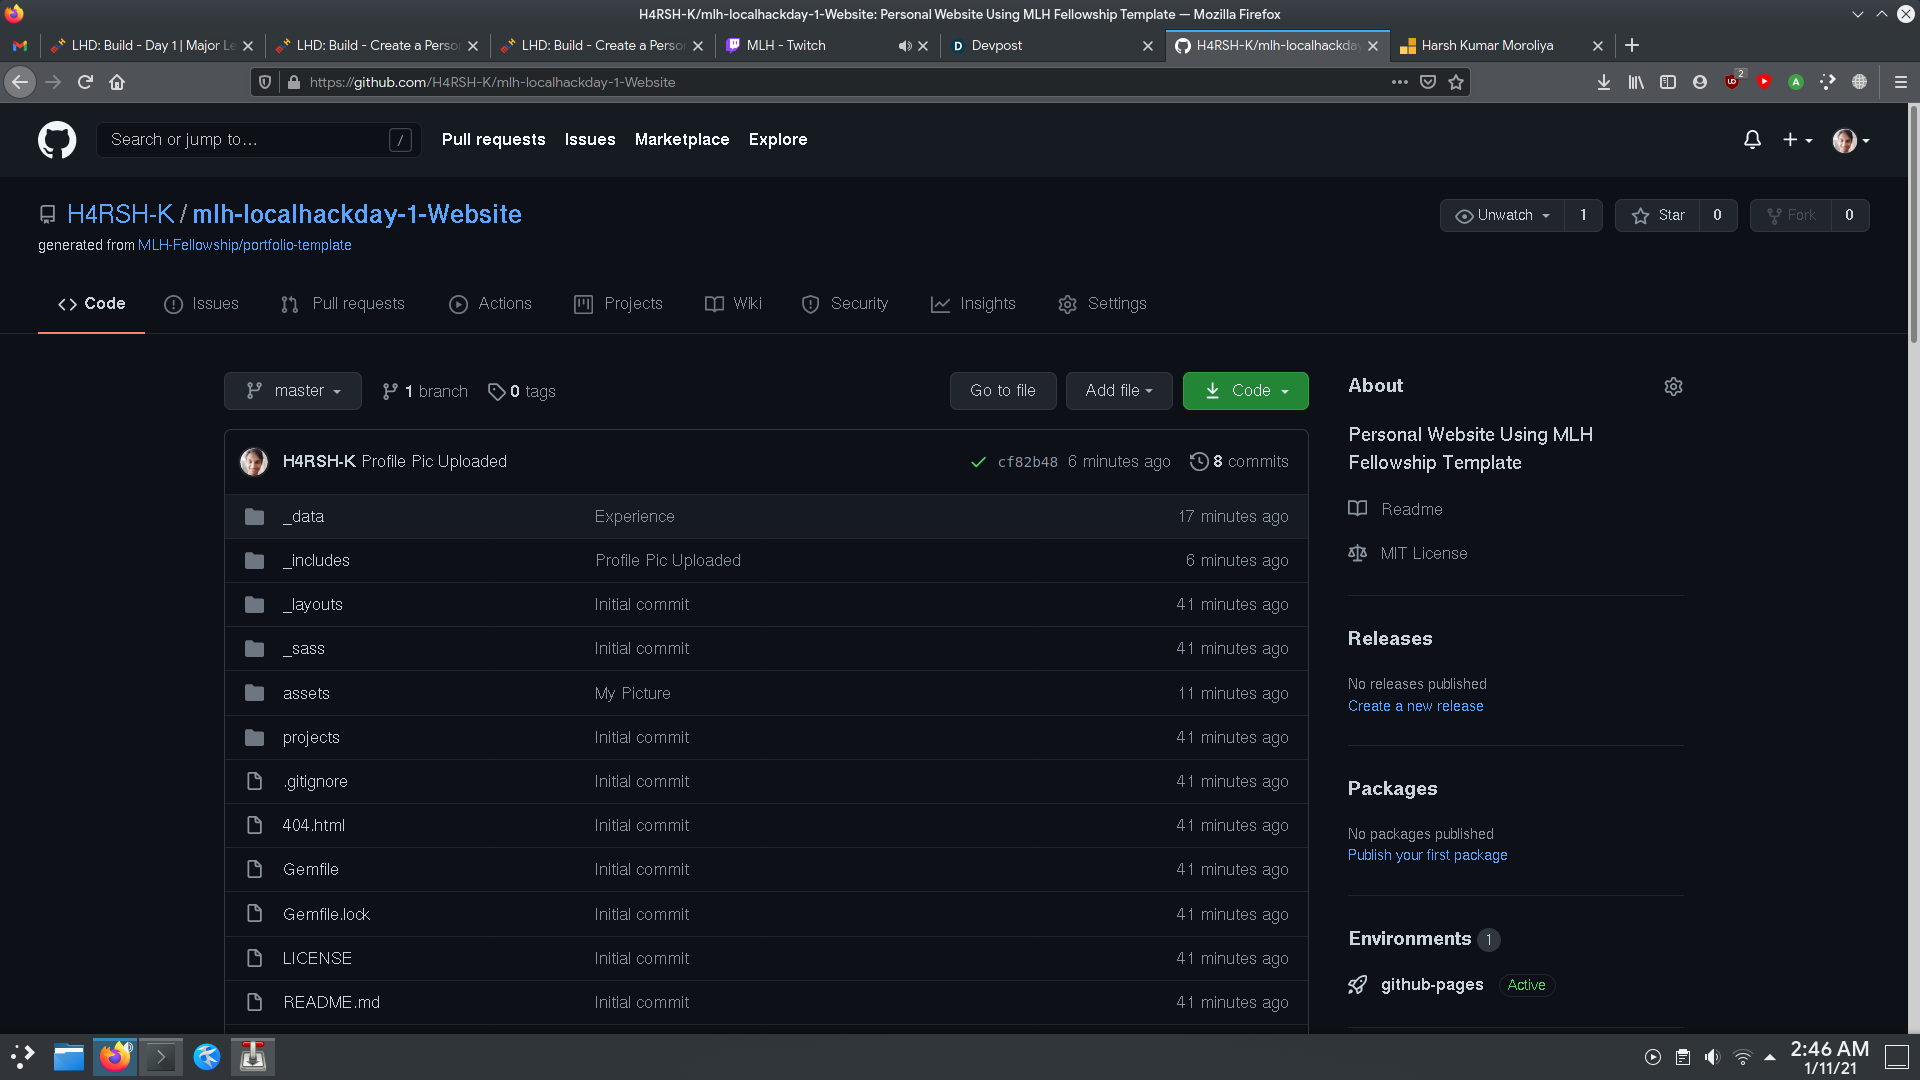1920x1080 pixels.
Task: Click the About section gear icon
Action: click(1673, 387)
